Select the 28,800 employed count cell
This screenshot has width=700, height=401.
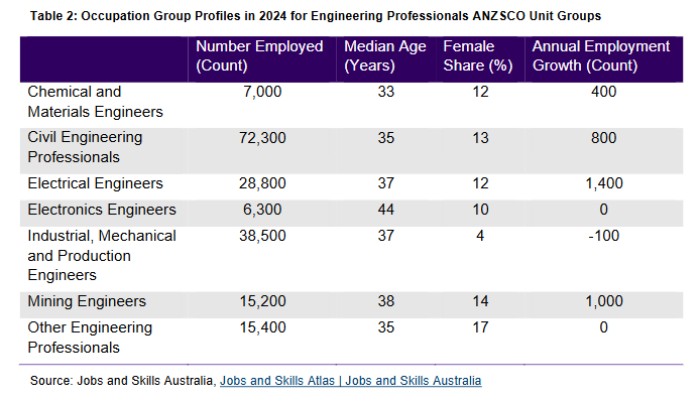pyautogui.click(x=260, y=184)
